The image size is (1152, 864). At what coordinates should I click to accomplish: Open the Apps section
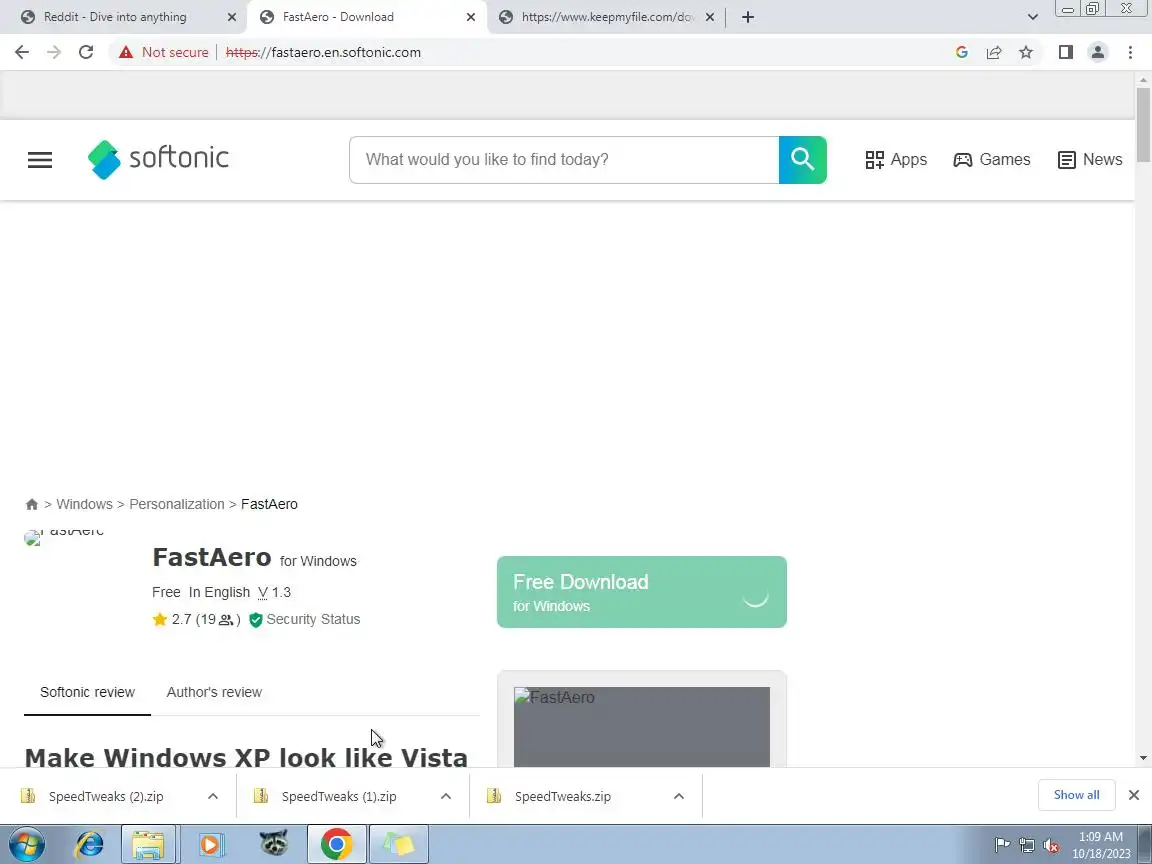click(x=896, y=159)
